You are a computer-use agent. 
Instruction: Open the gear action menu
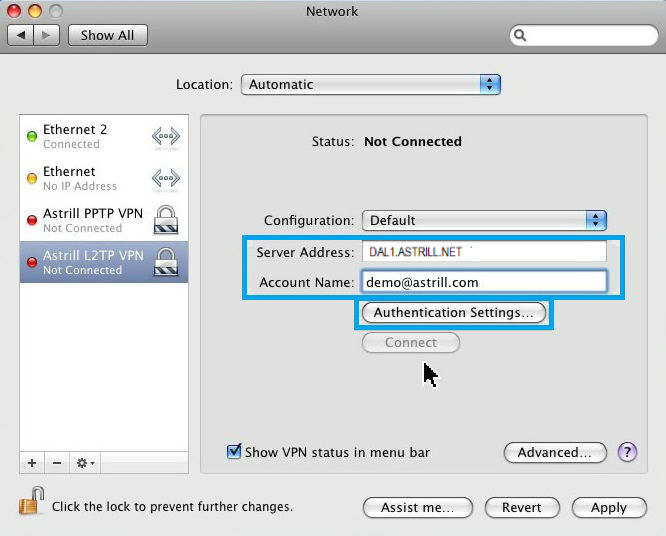(85, 463)
